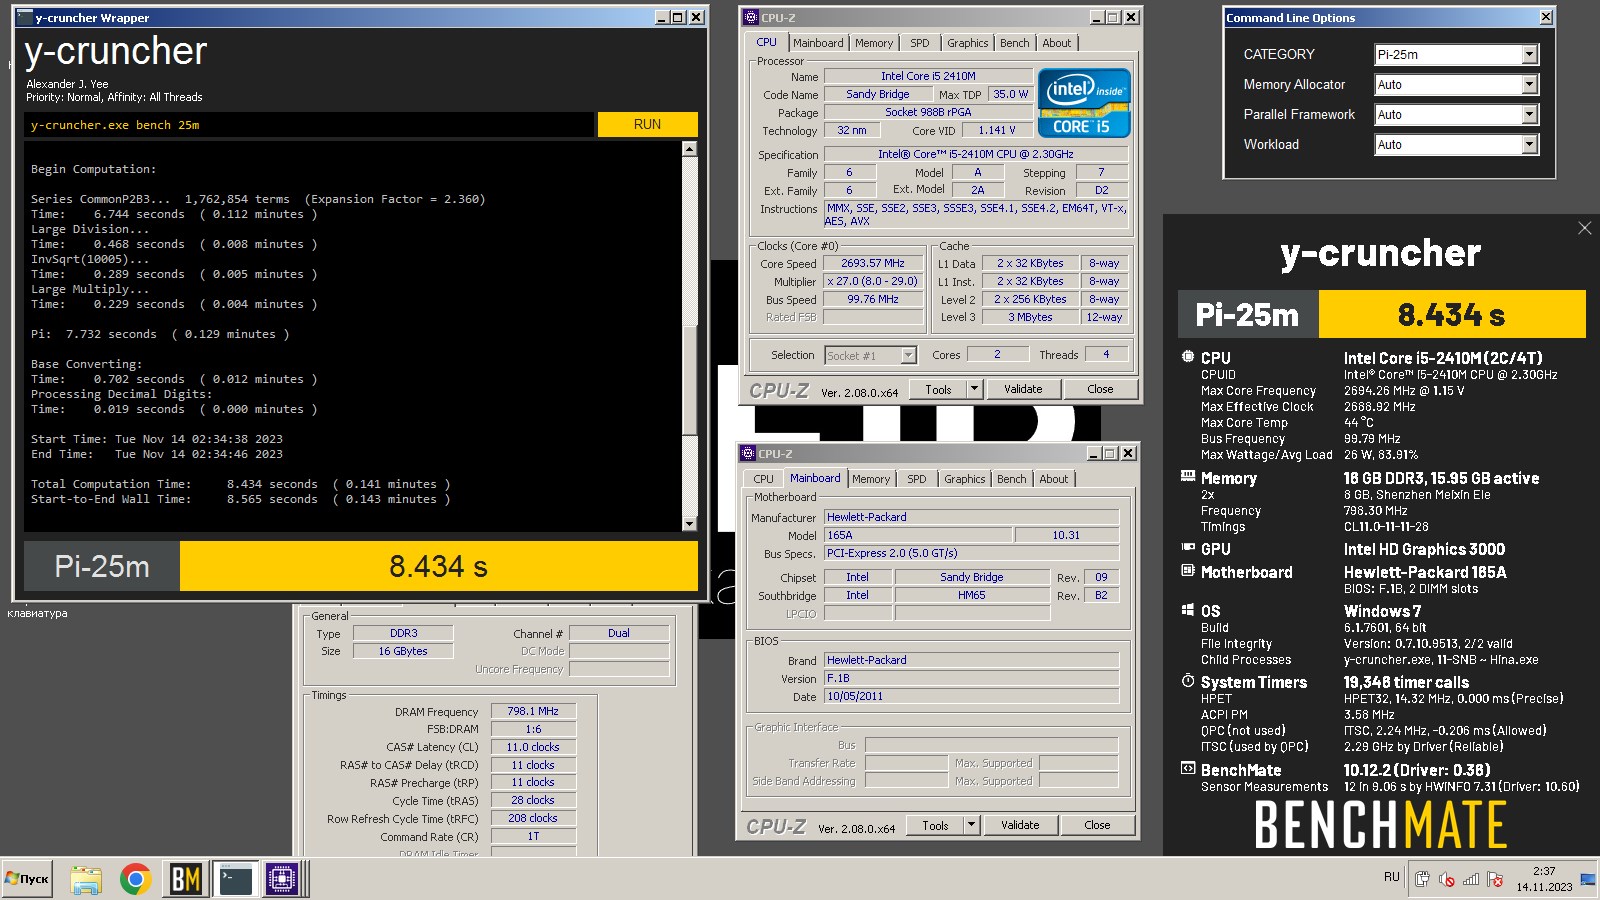Screen dimensions: 1600x900
Task: Click the Pi-25m label in BenchMate panel
Action: point(1248,315)
